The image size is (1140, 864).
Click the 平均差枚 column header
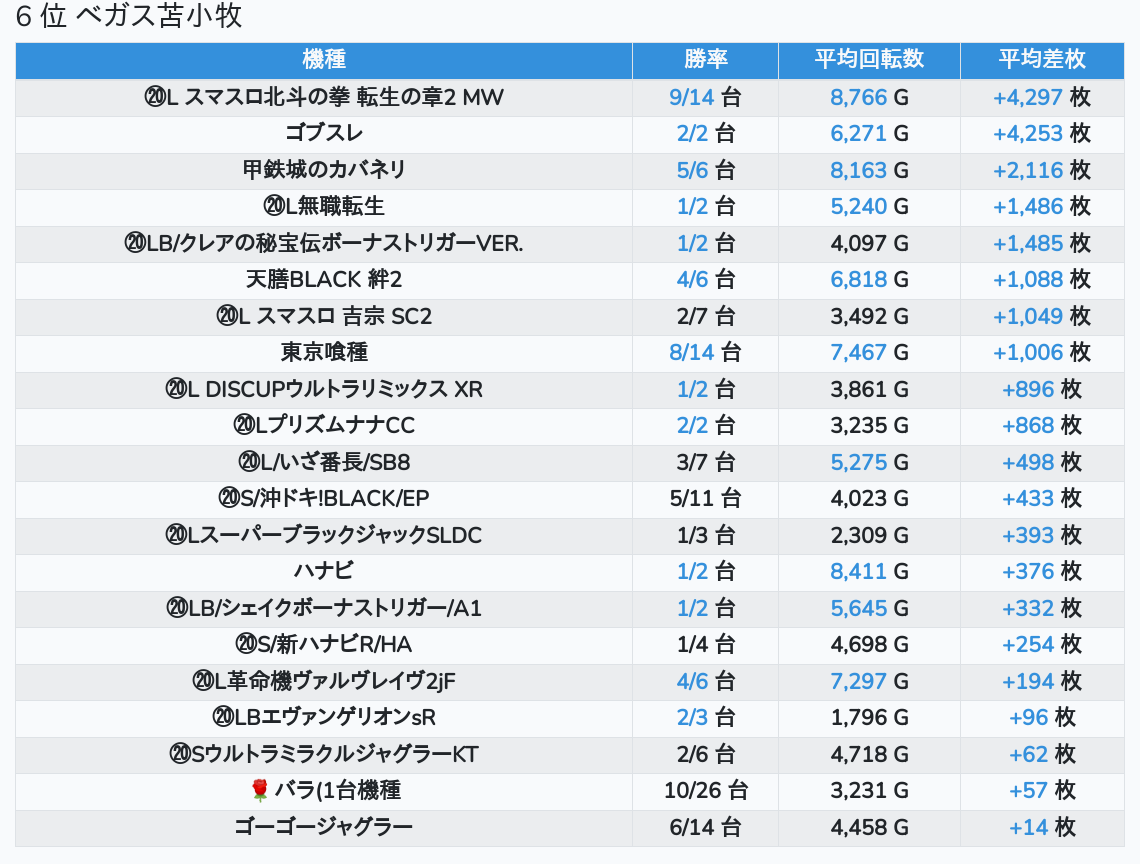click(1041, 60)
